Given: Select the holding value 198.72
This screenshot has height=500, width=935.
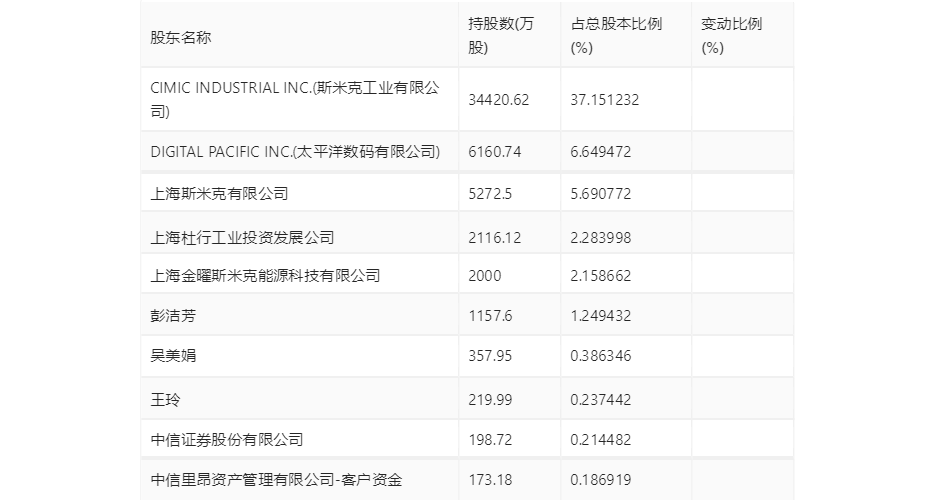Looking at the screenshot, I should pyautogui.click(x=490, y=440).
